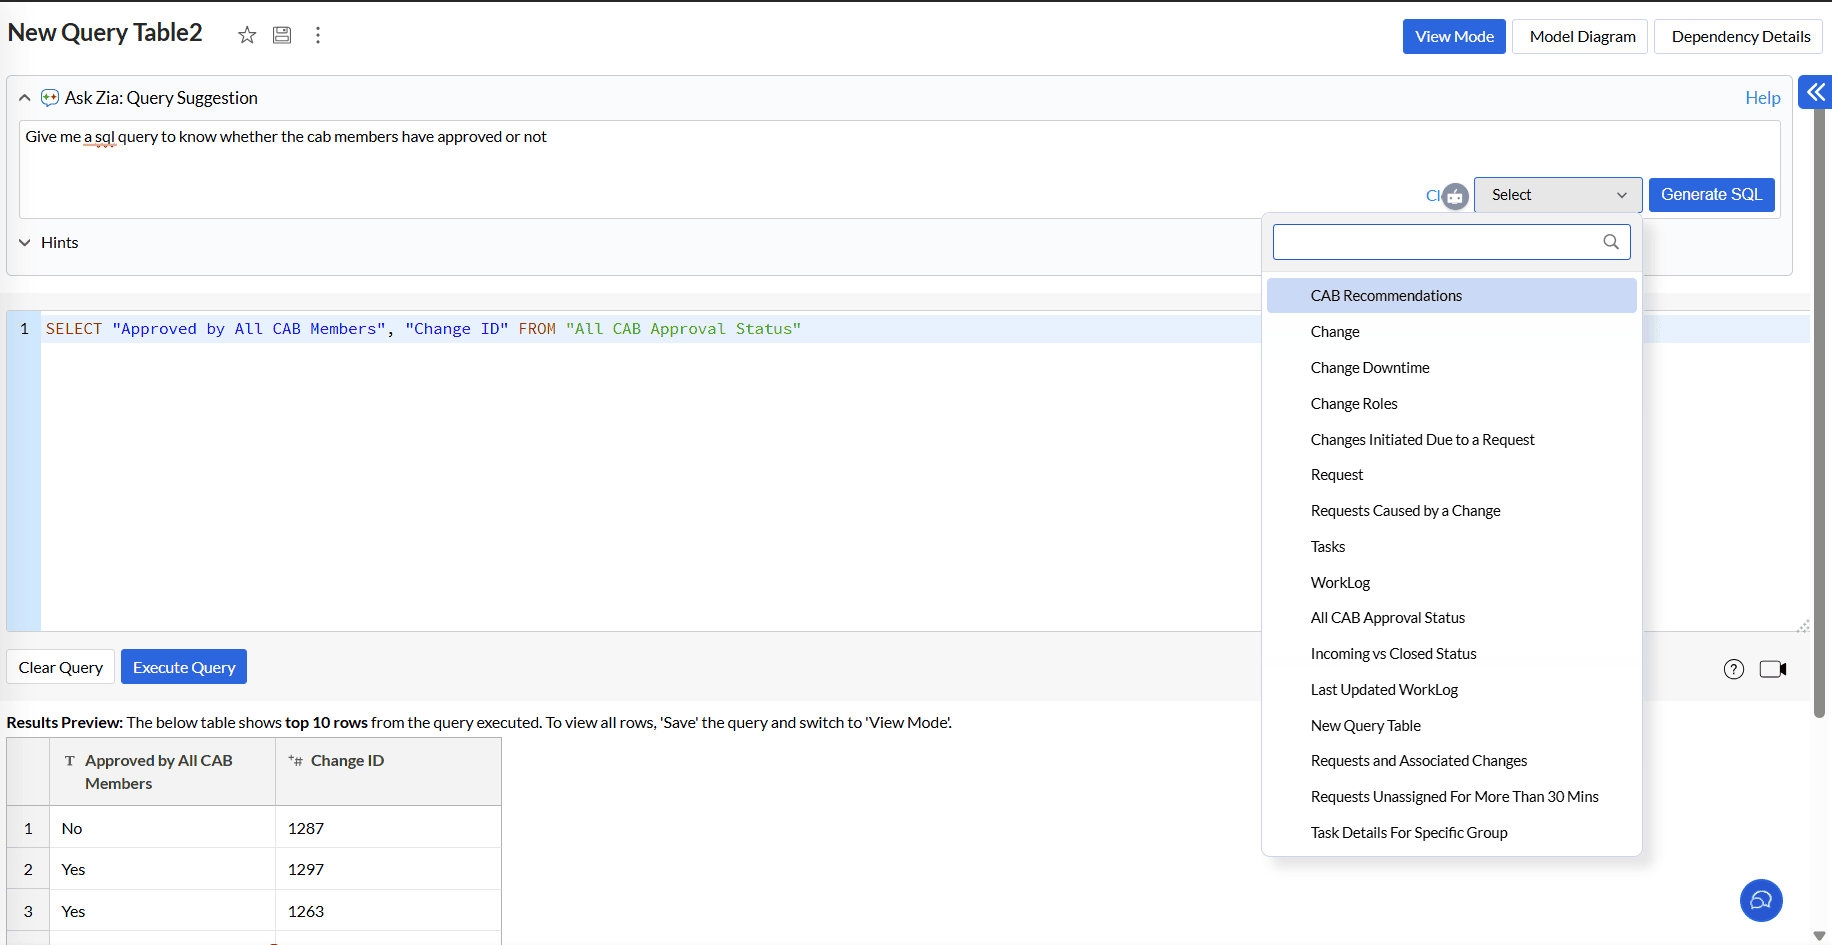Collapse the Ask Zia Query Suggestion section
This screenshot has width=1832, height=945.
[25, 98]
